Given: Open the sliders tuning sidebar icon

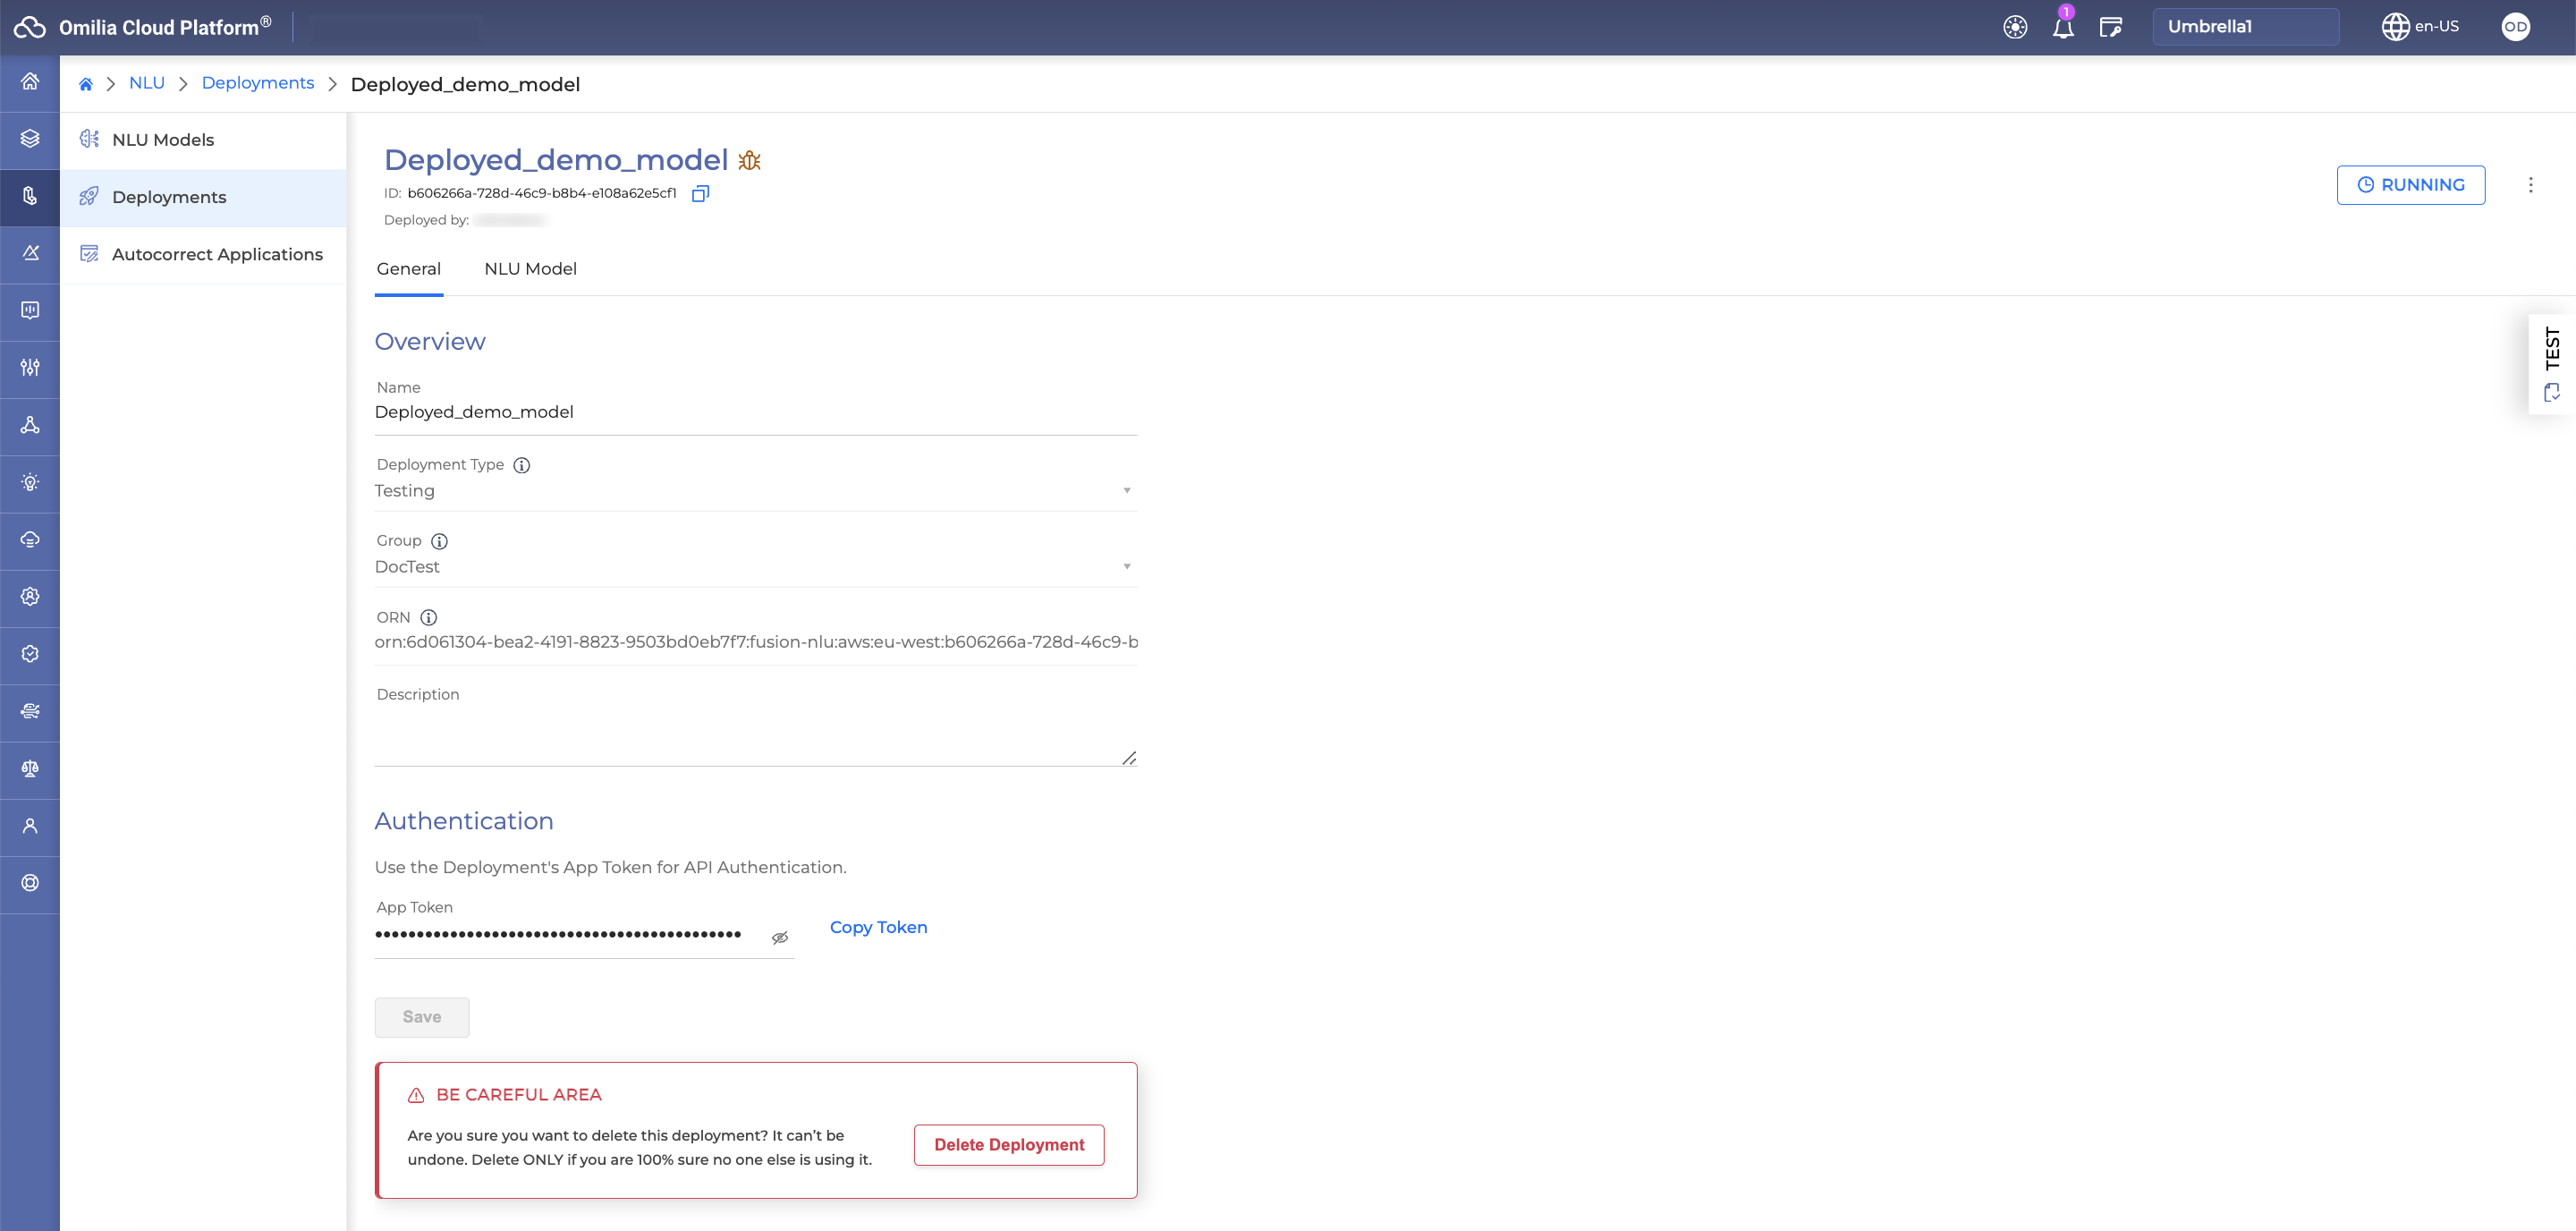Looking at the screenshot, I should pyautogui.click(x=30, y=367).
